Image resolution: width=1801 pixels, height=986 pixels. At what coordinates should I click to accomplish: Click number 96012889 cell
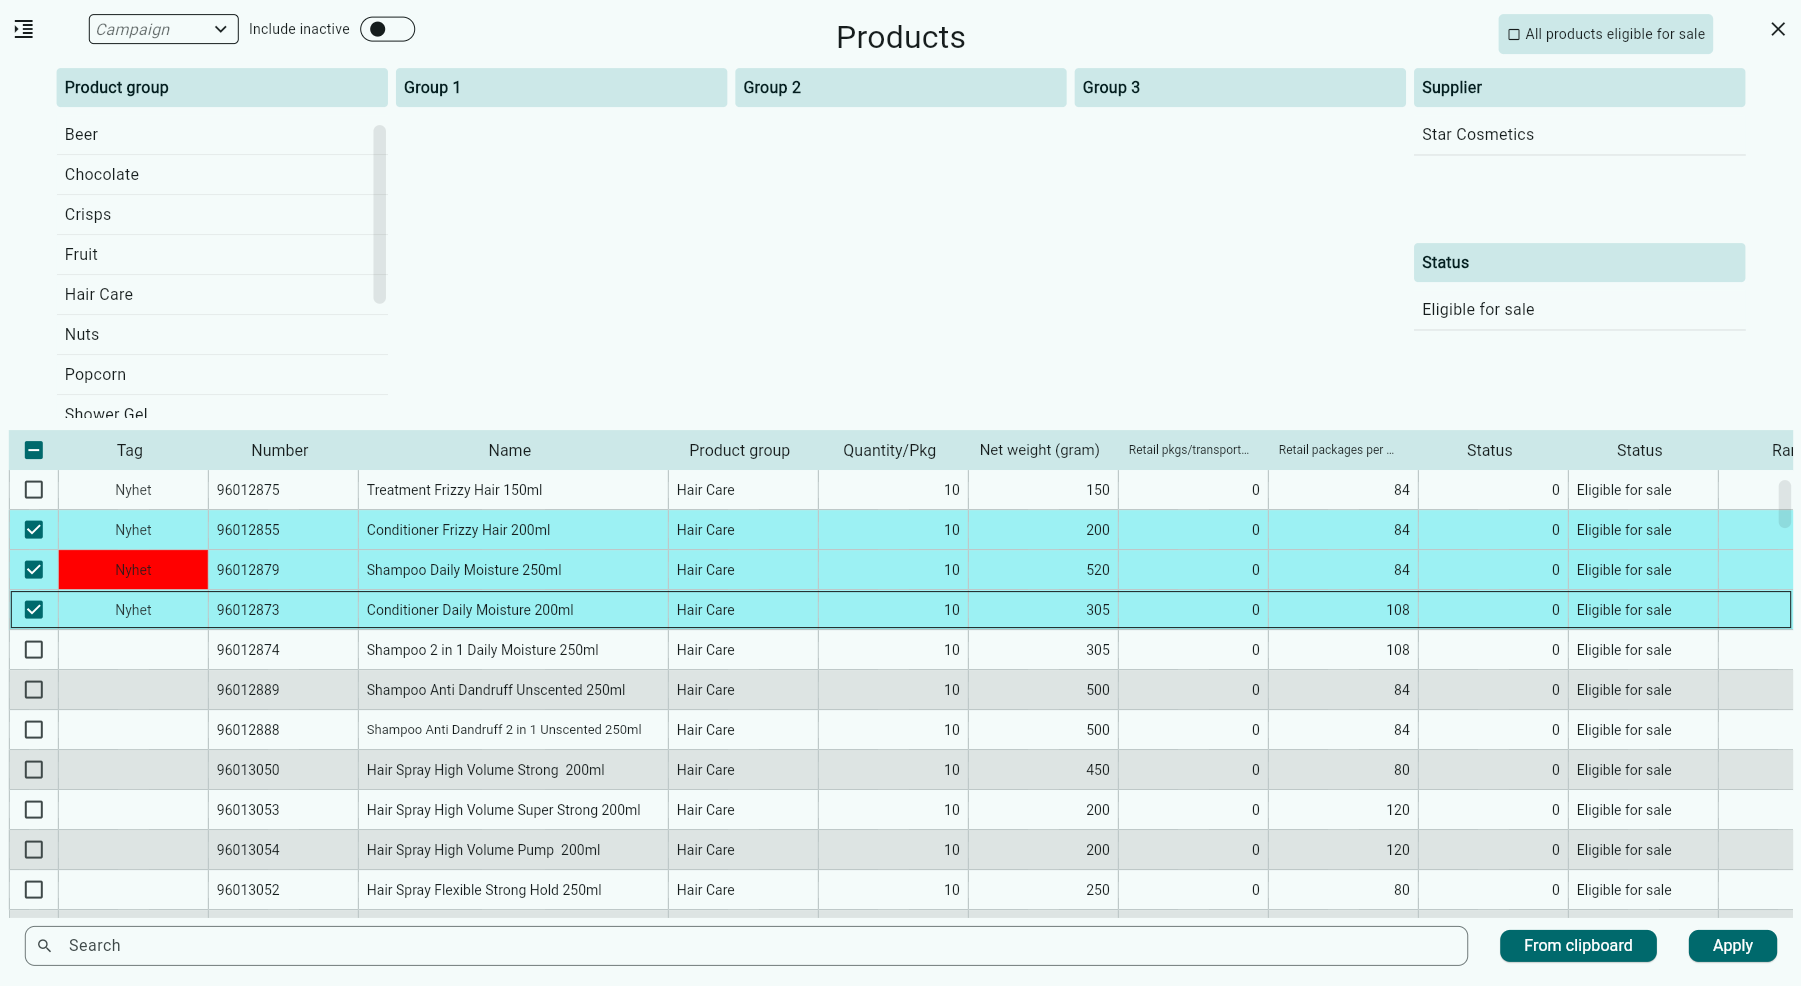click(283, 690)
